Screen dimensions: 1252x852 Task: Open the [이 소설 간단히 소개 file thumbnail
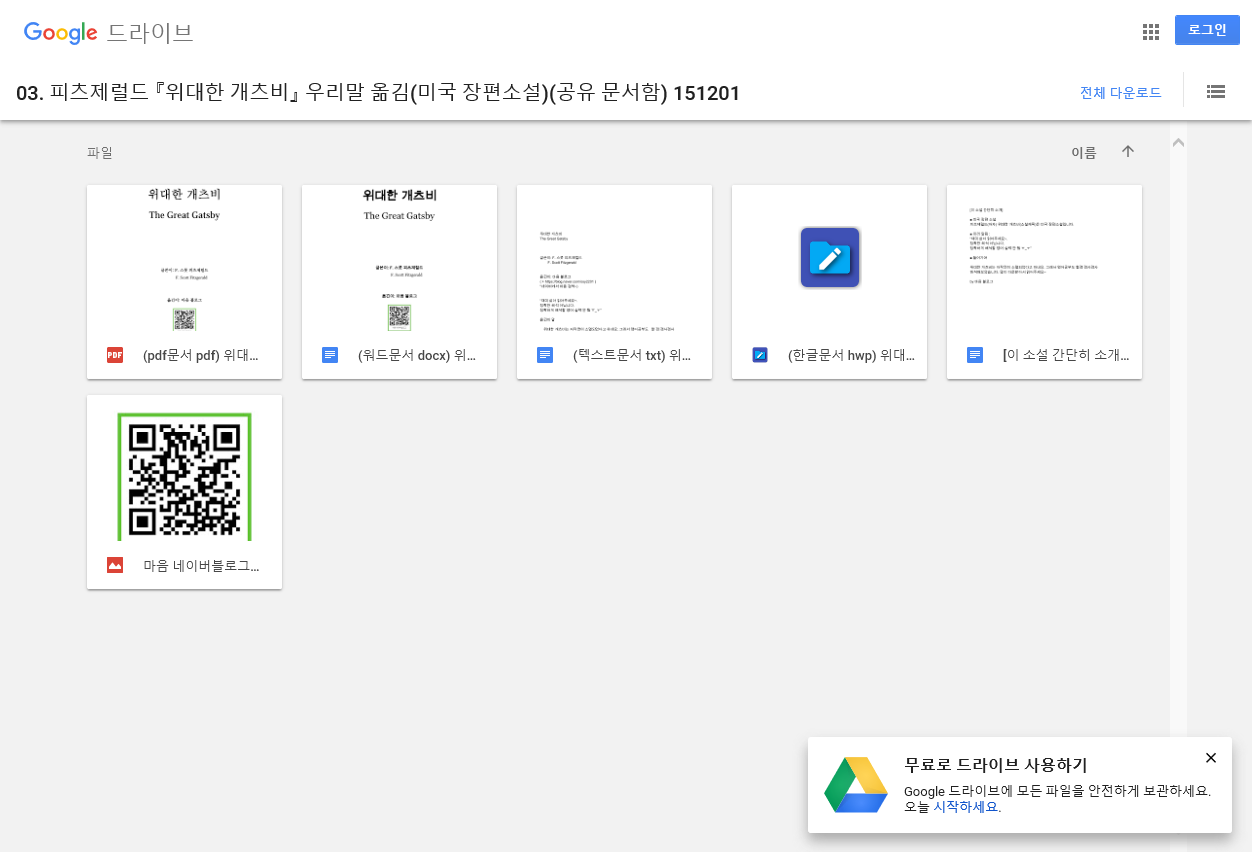(1044, 258)
